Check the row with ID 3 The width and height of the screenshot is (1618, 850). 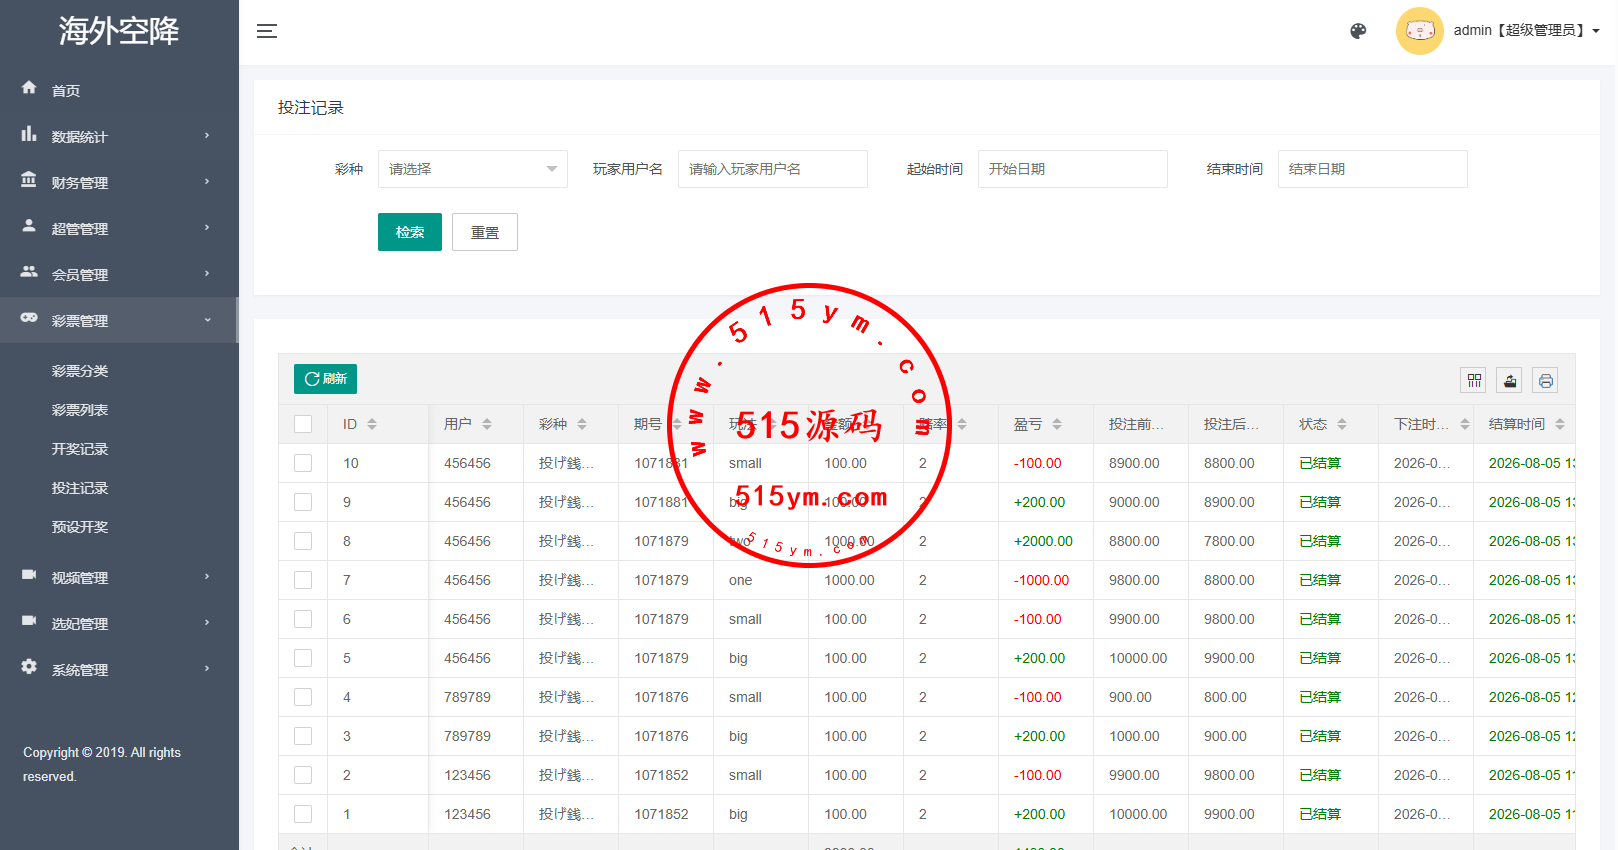[303, 736]
